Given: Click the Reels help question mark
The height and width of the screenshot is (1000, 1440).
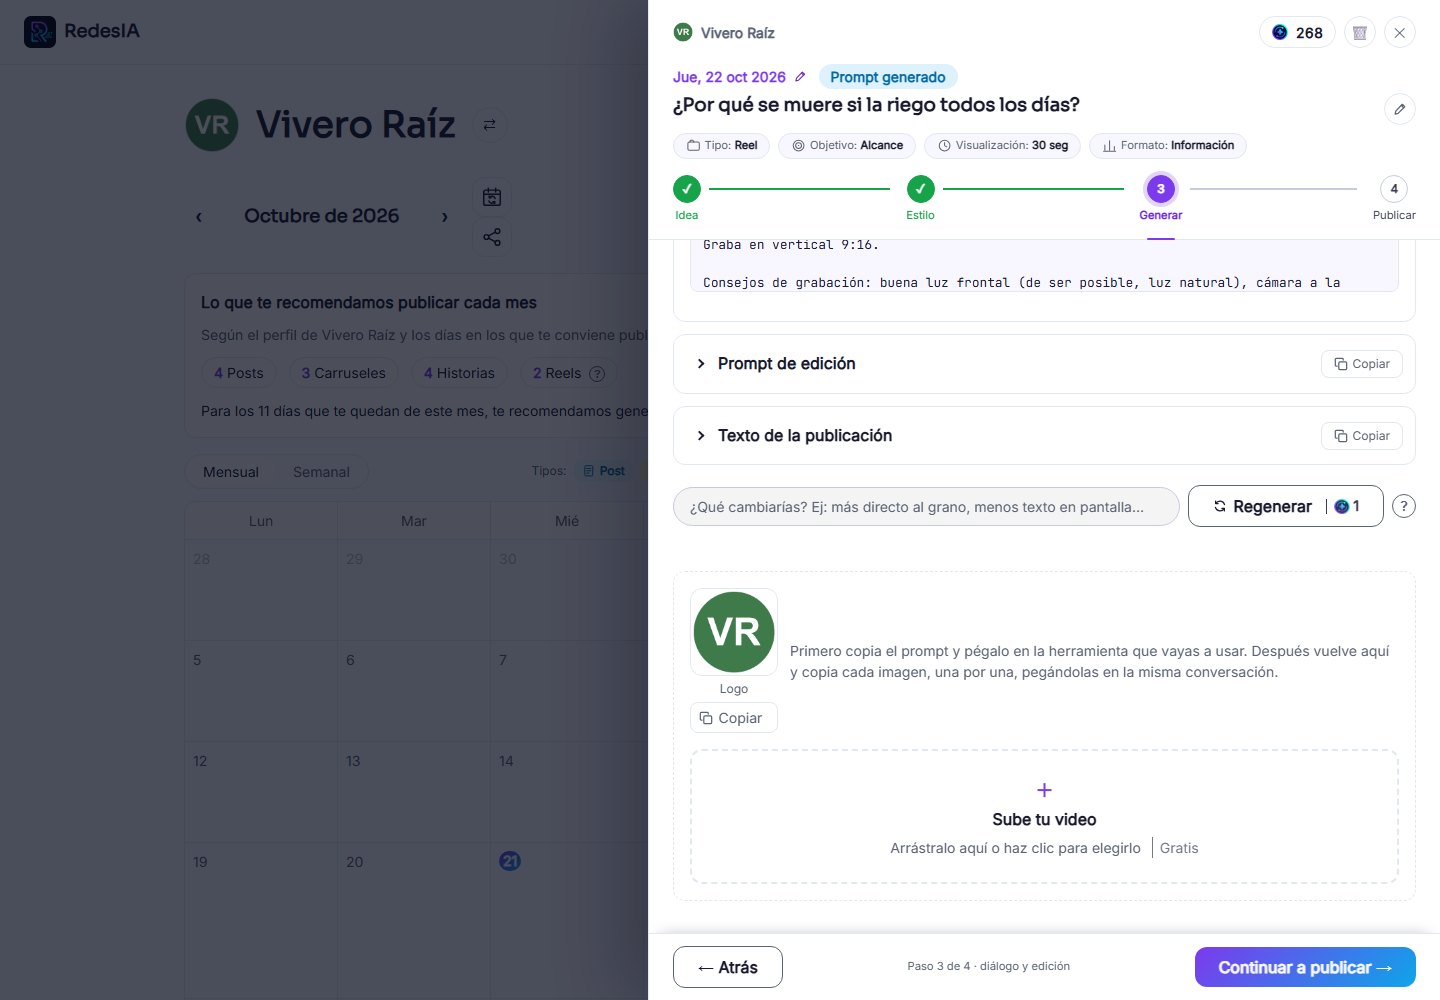Looking at the screenshot, I should tap(597, 373).
